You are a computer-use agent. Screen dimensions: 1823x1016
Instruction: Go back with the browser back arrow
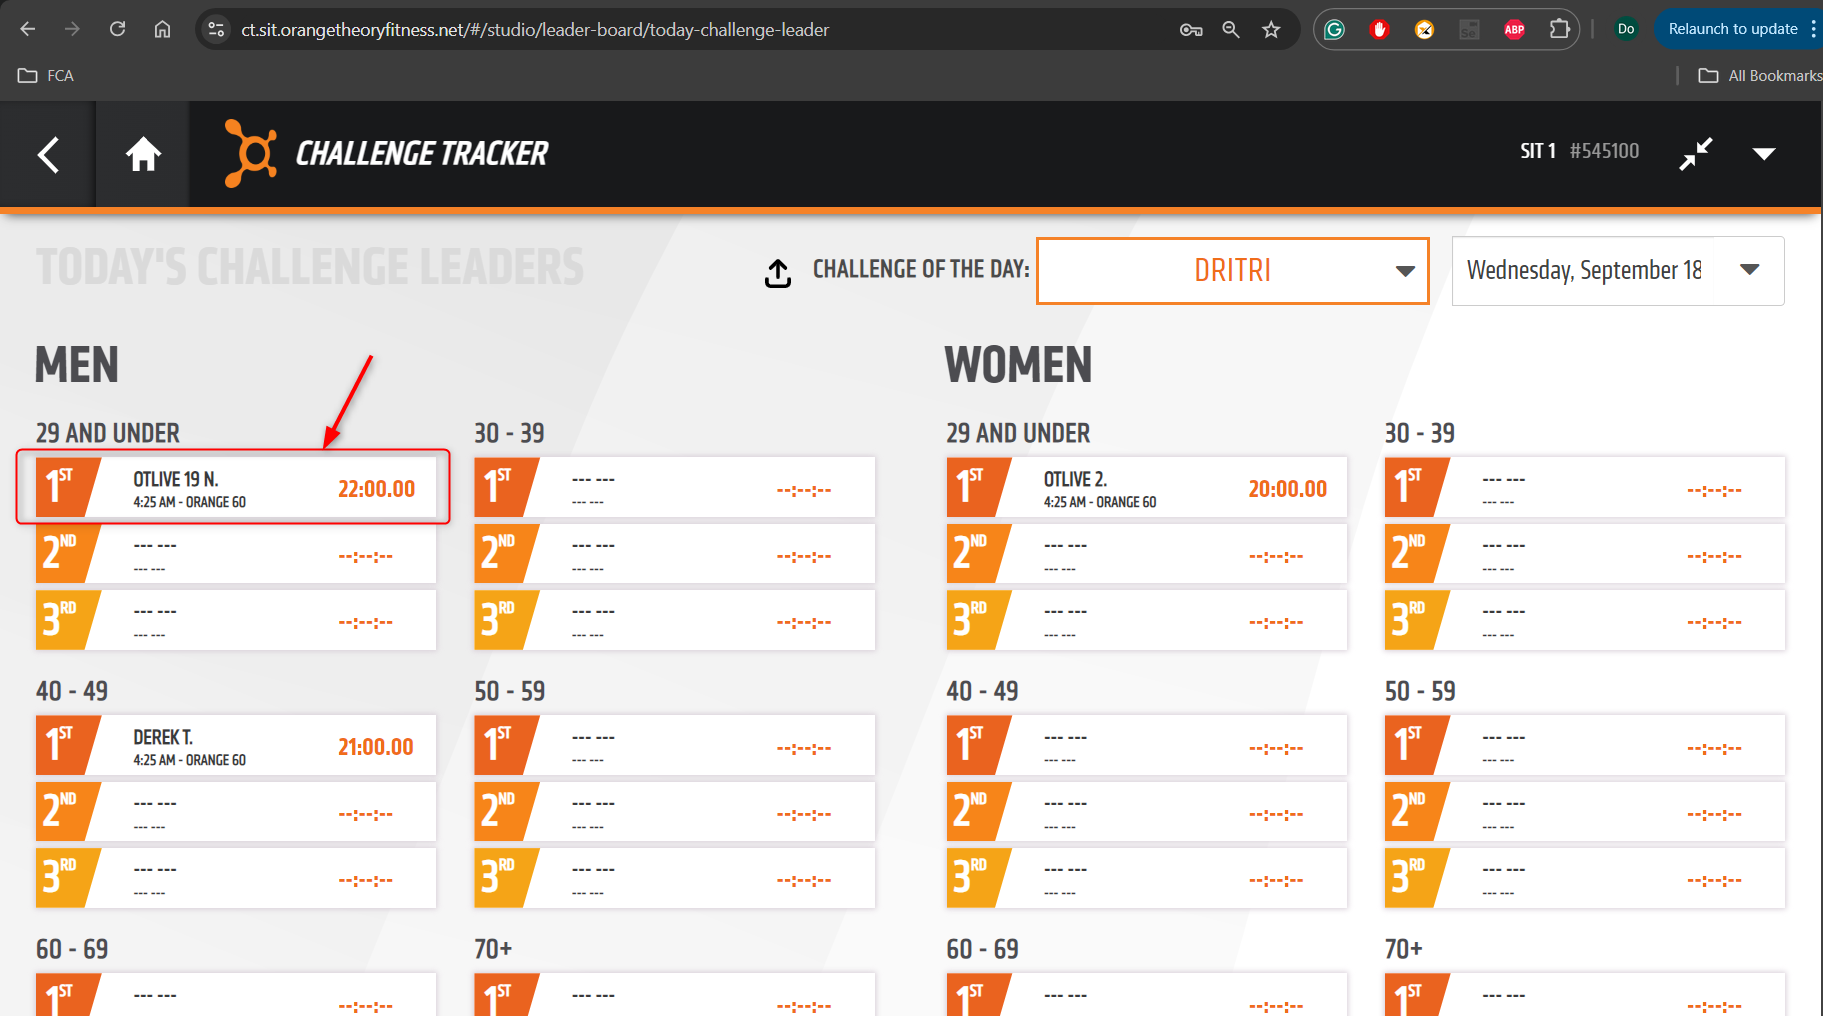click(28, 29)
